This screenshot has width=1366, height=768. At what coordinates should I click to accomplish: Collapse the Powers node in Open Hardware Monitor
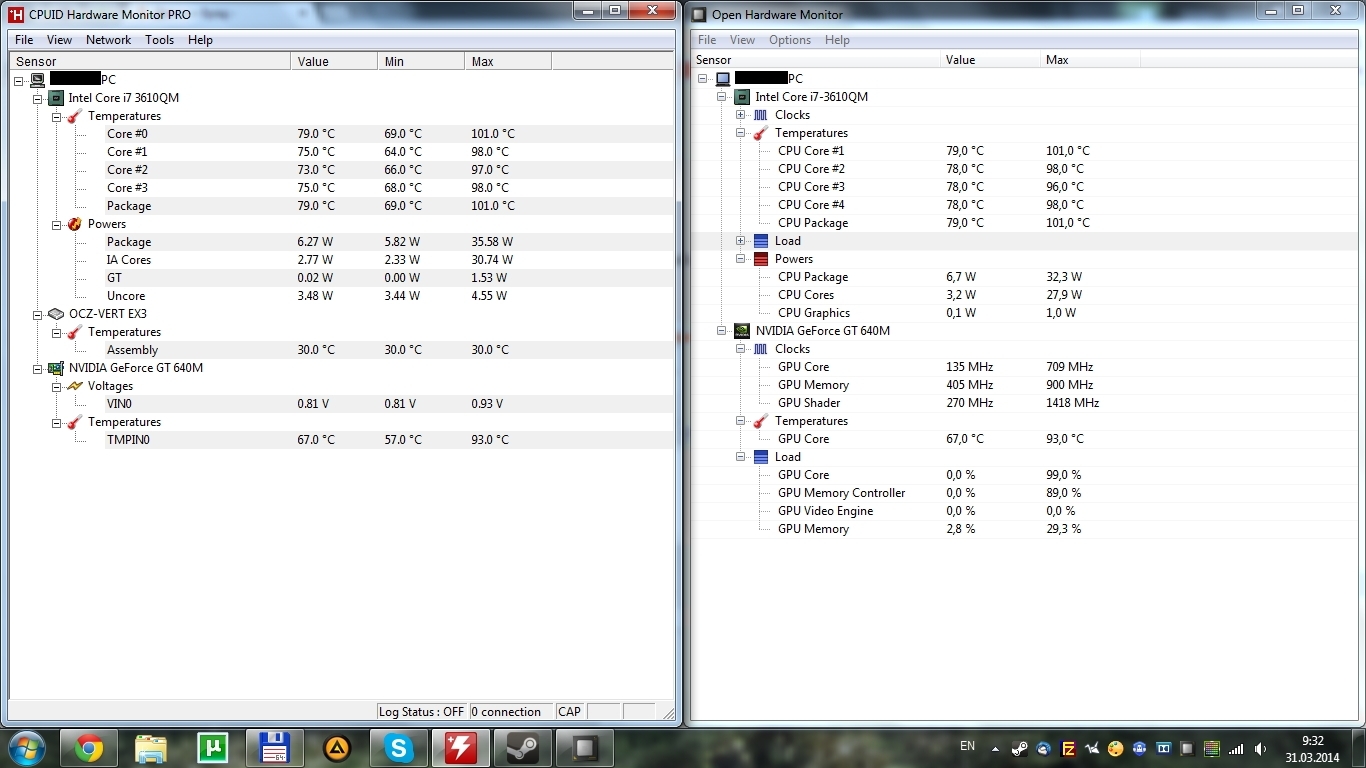point(741,259)
